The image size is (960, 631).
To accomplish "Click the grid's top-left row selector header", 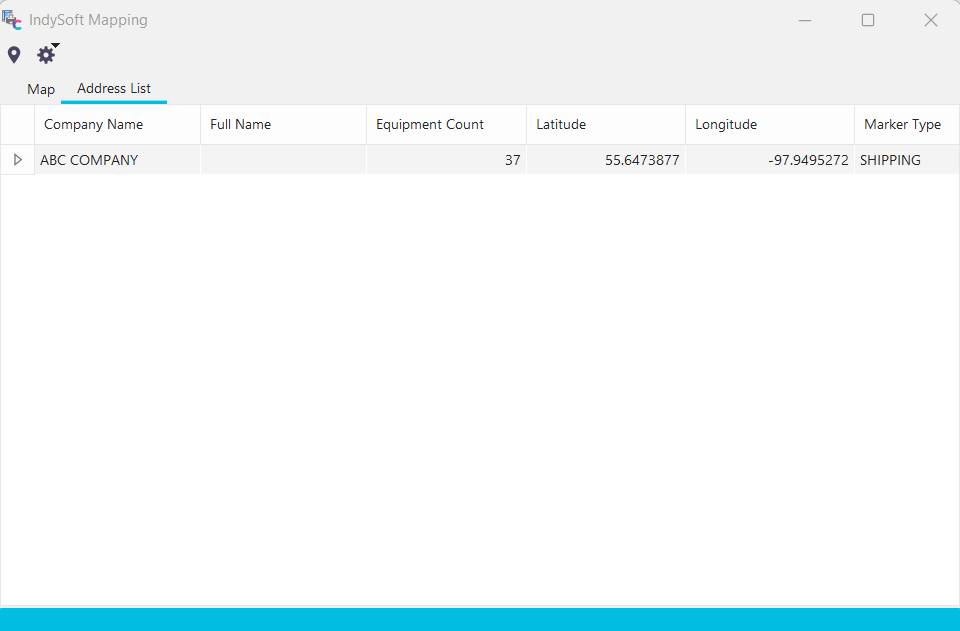I will (17, 125).
